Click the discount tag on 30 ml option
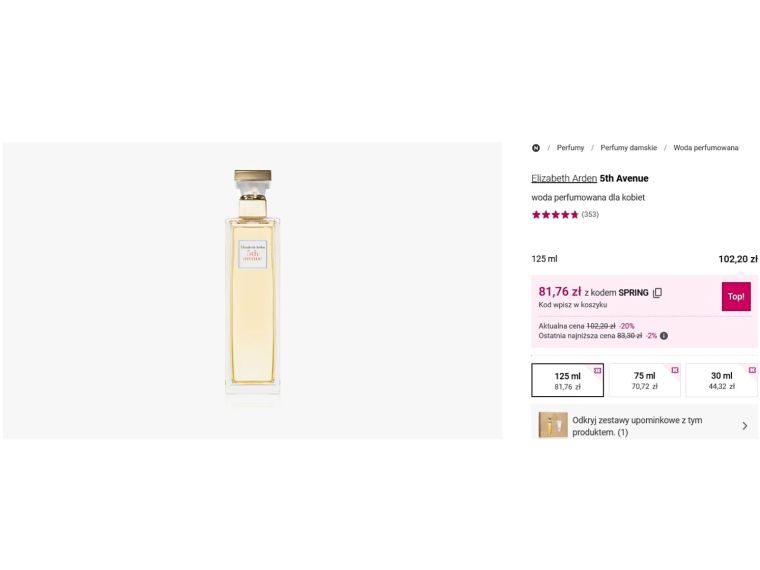 pyautogui.click(x=752, y=370)
